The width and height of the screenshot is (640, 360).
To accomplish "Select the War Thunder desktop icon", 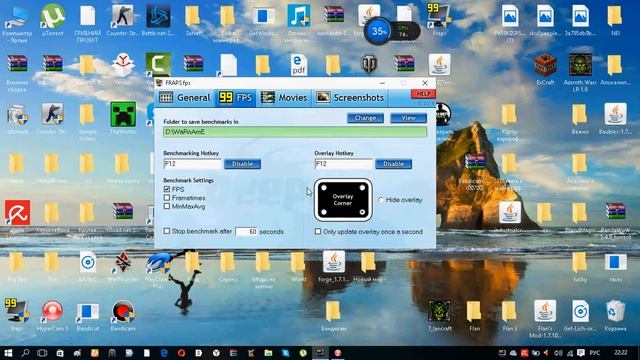I will coord(122,266).
